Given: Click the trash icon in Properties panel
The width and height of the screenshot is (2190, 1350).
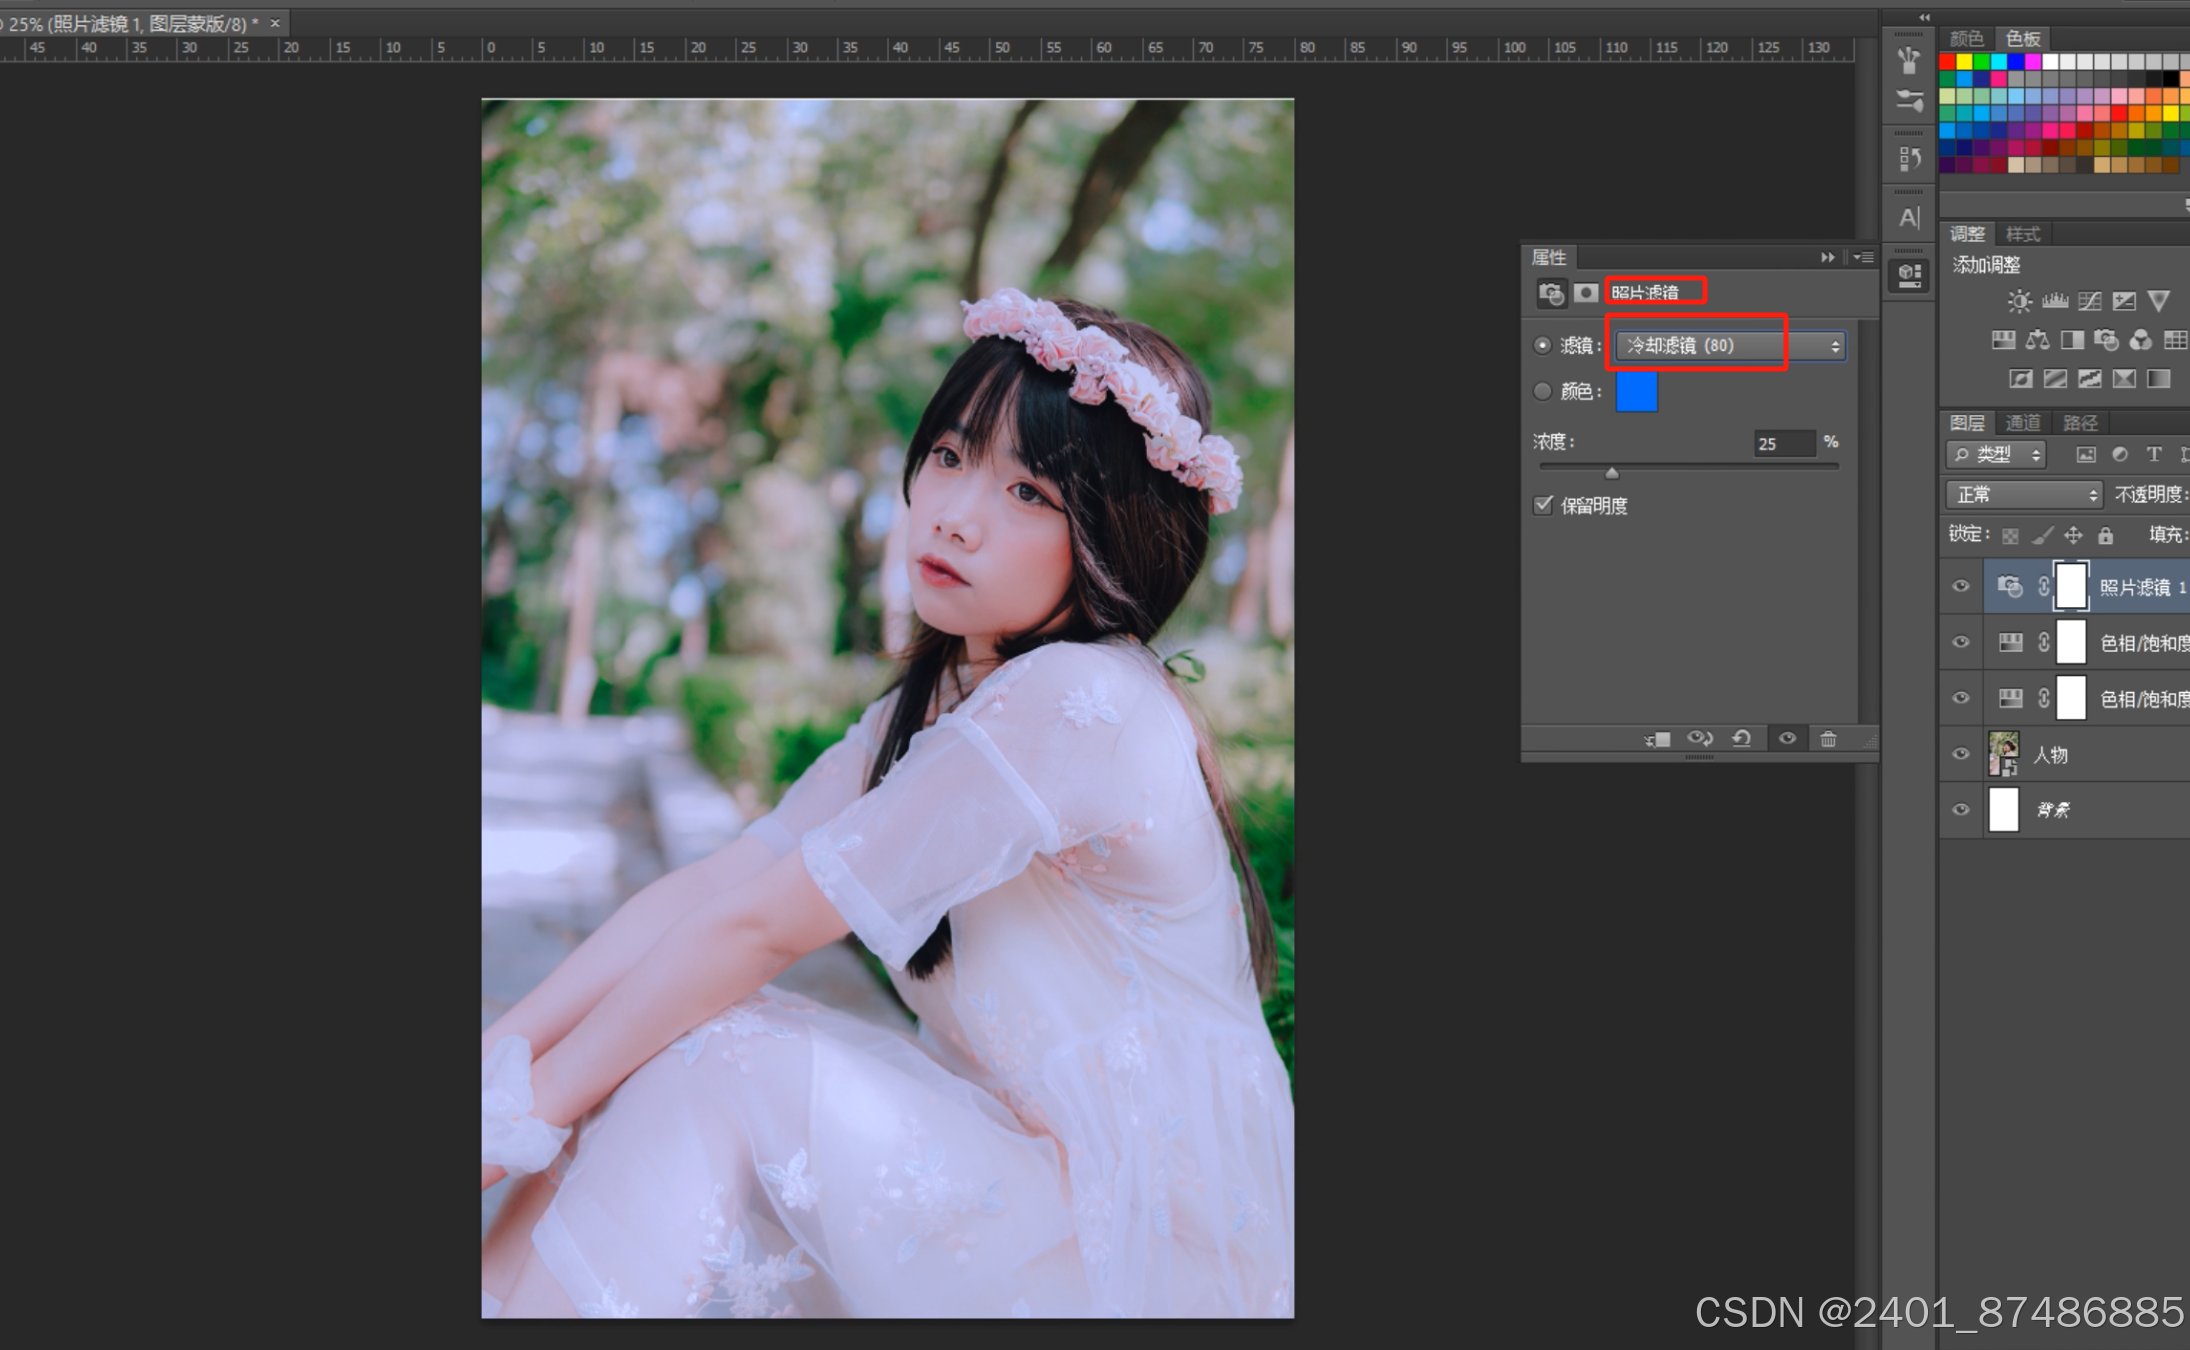Looking at the screenshot, I should pos(1828,739).
